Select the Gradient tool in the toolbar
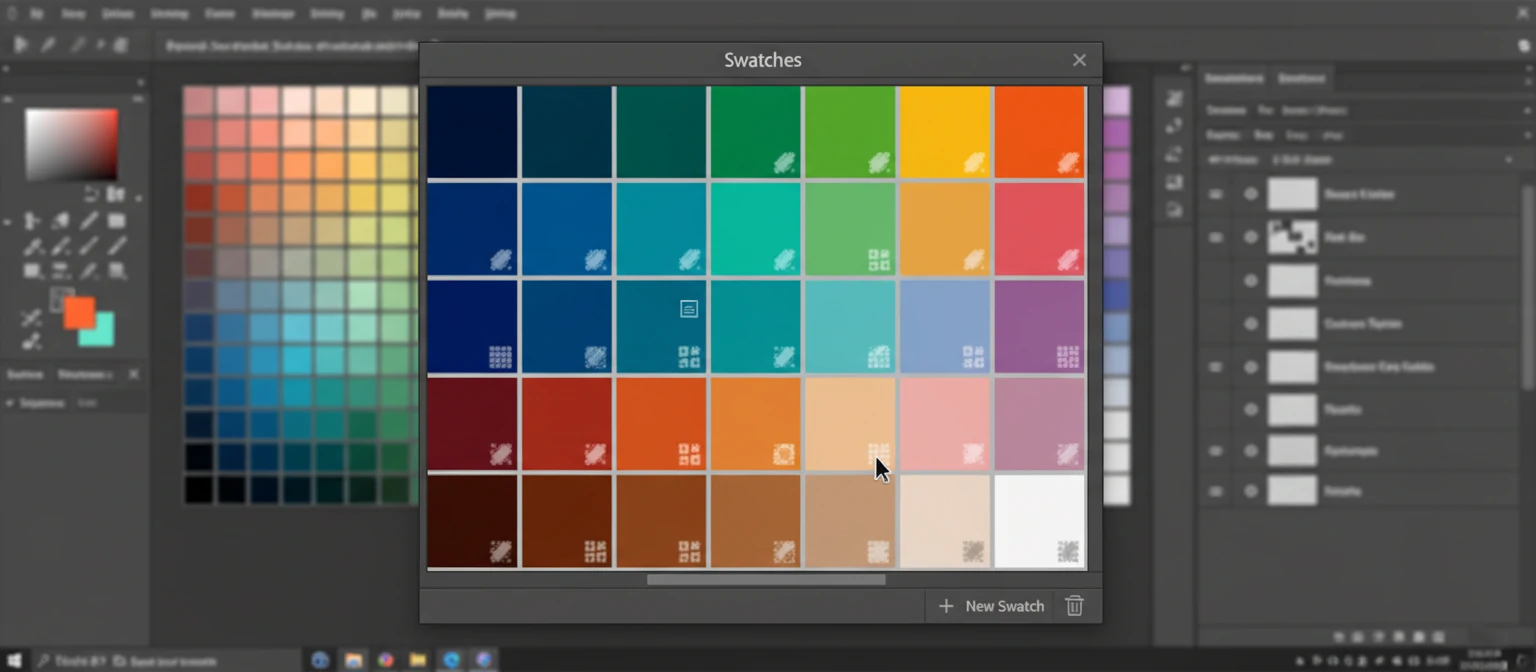This screenshot has height=672, width=1536. pyautogui.click(x=115, y=221)
